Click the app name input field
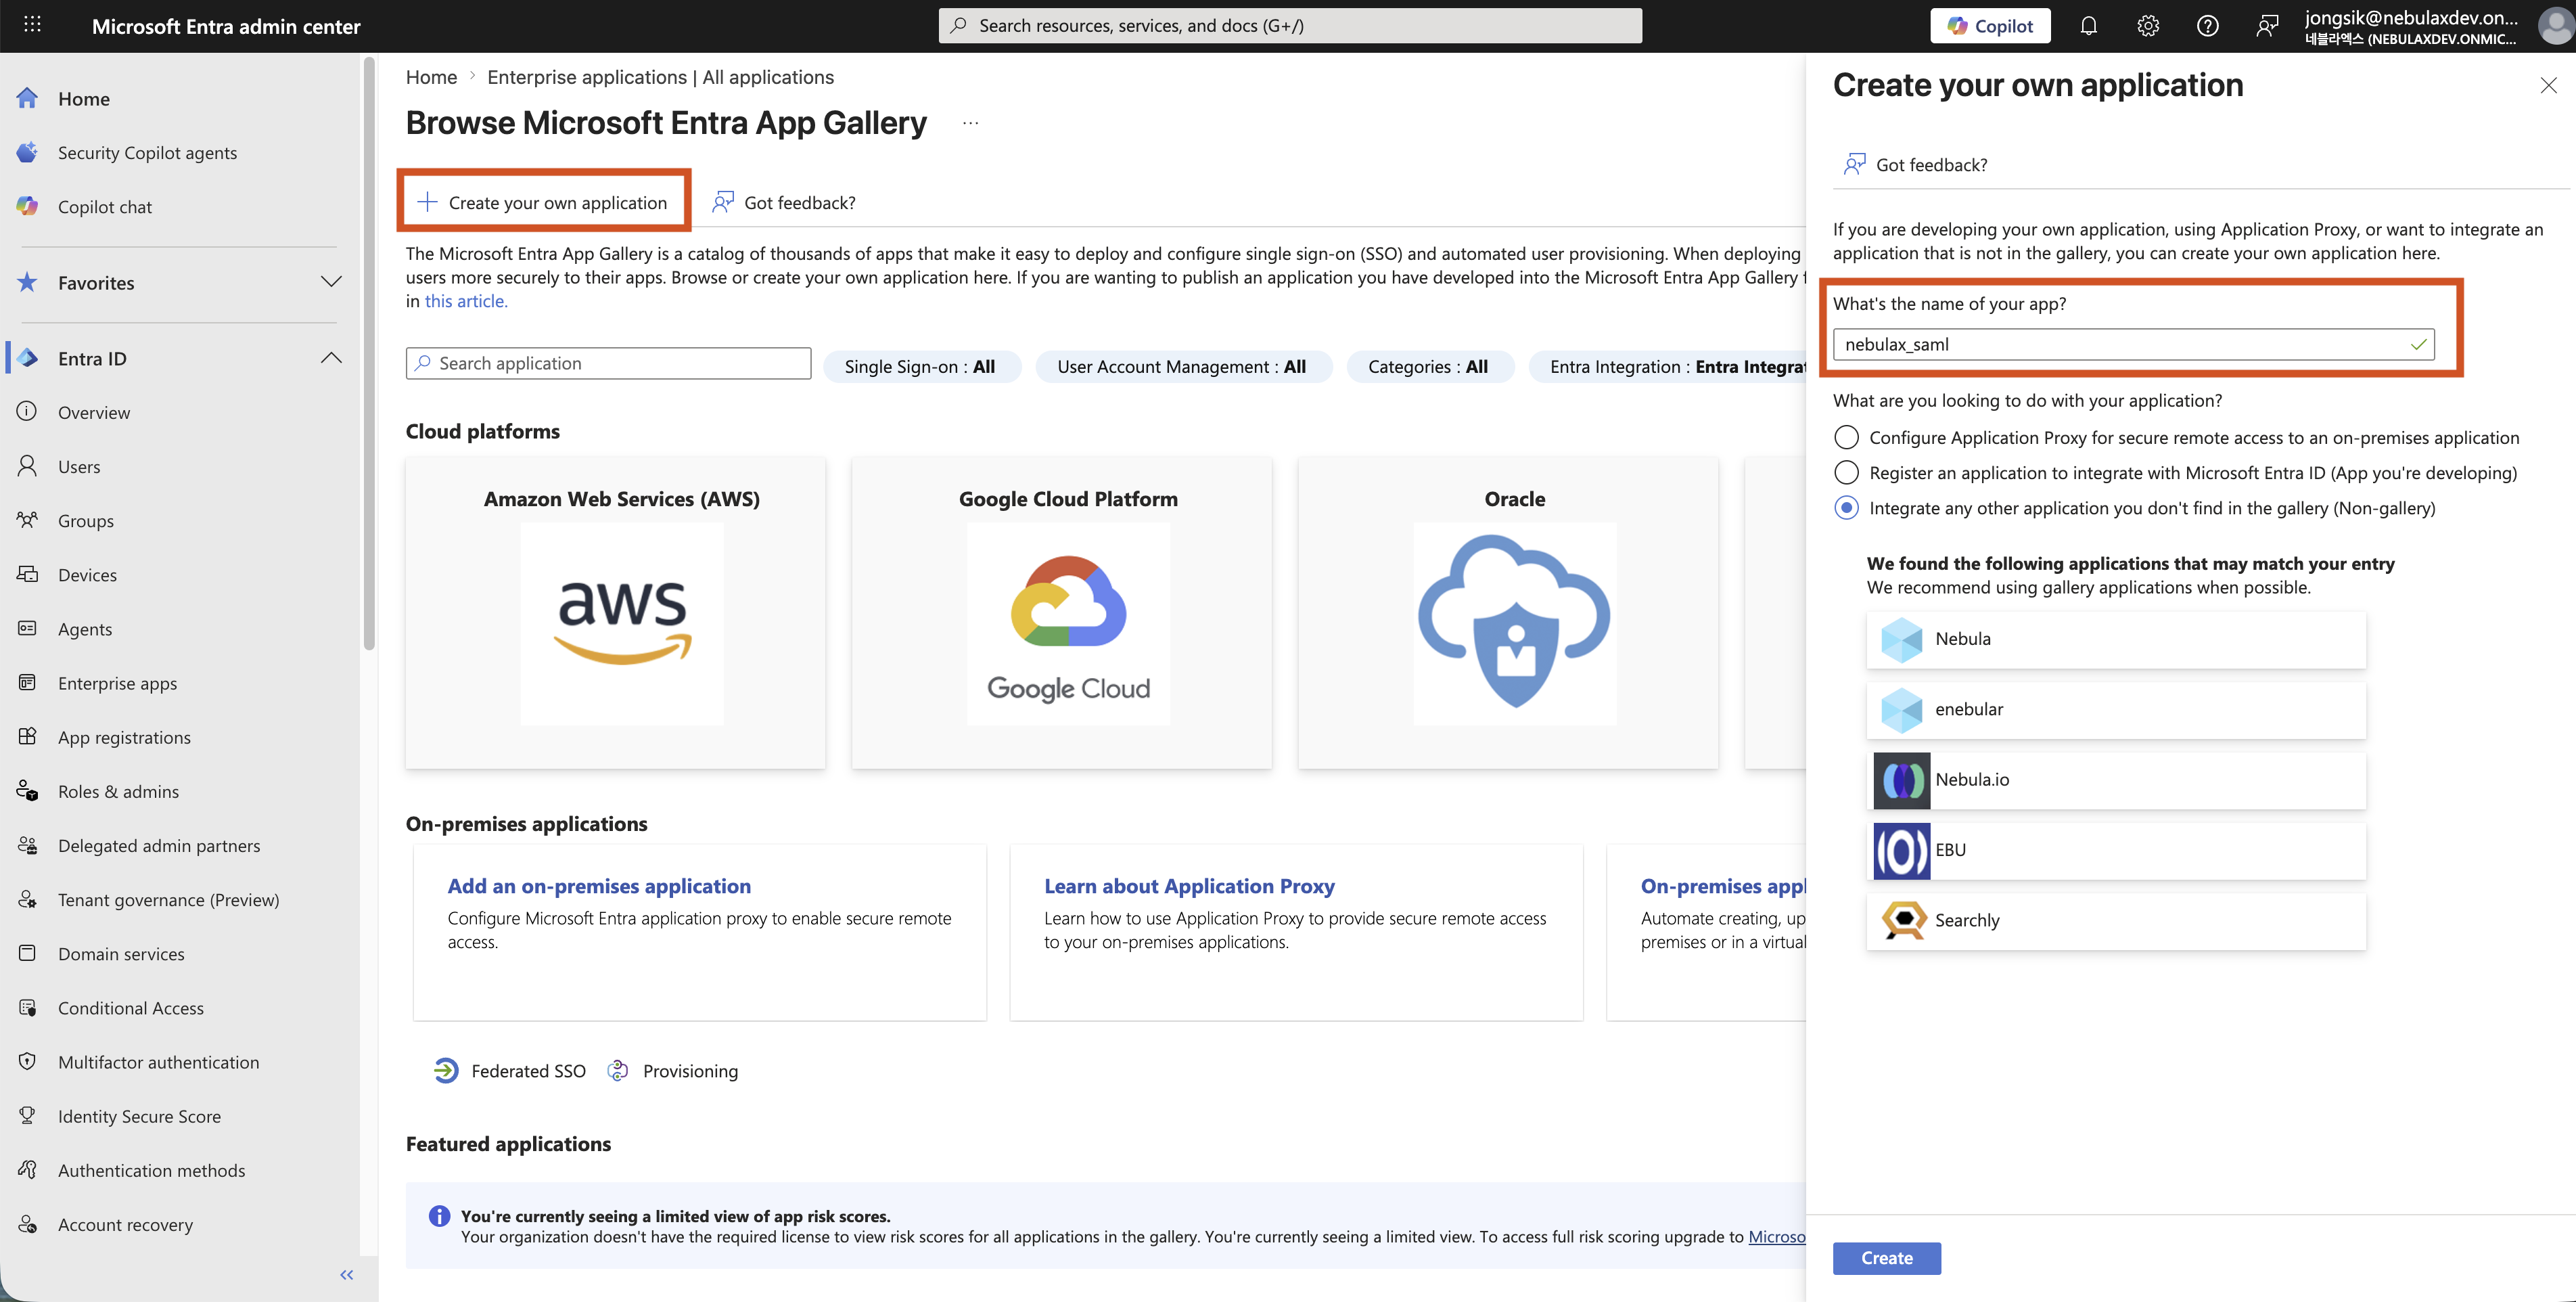The width and height of the screenshot is (2576, 1302). pos(2133,344)
